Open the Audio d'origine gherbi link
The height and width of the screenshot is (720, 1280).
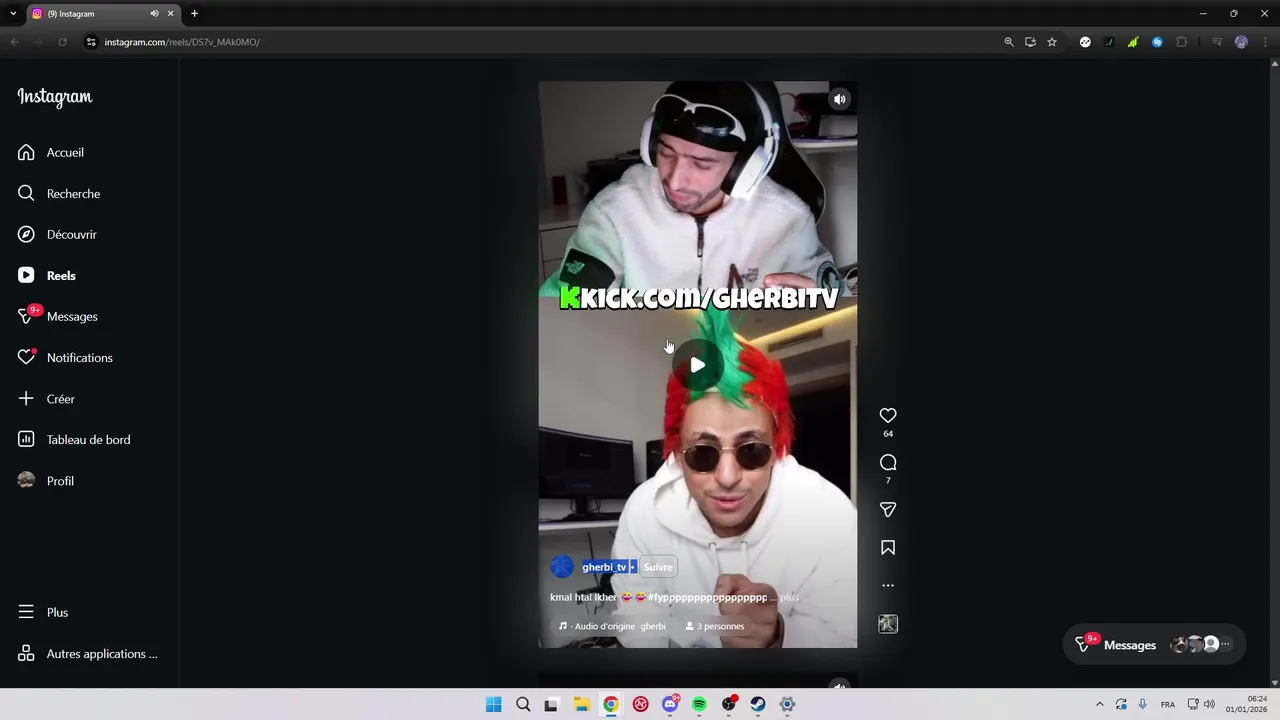613,626
